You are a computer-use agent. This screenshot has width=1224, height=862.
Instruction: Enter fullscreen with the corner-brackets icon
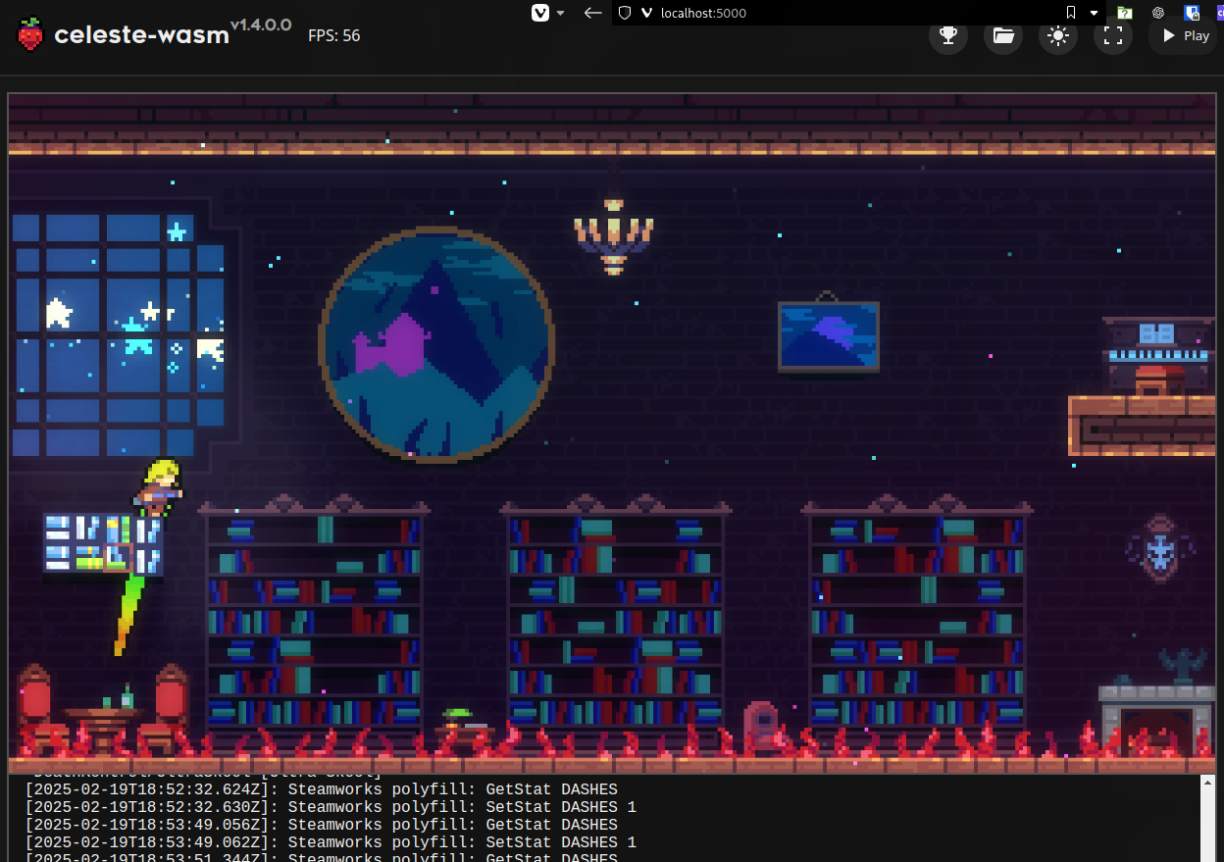pos(1113,36)
